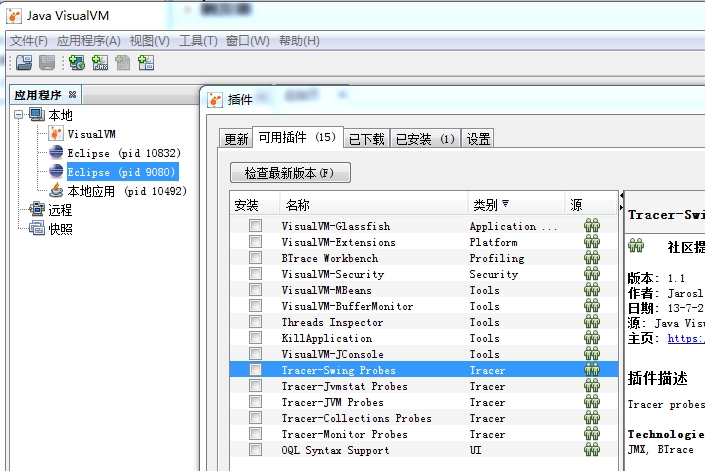The image size is (705, 471).
Task: Enable VisualVM-Security install checkbox
Action: (x=255, y=274)
